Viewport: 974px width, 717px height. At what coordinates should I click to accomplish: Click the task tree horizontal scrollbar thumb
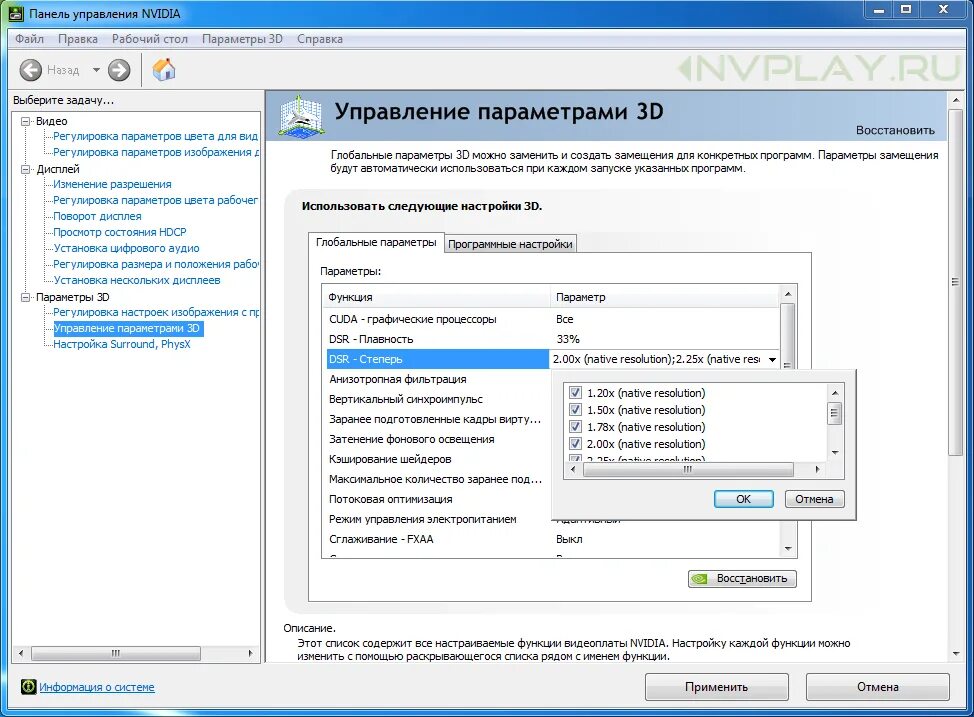click(116, 653)
